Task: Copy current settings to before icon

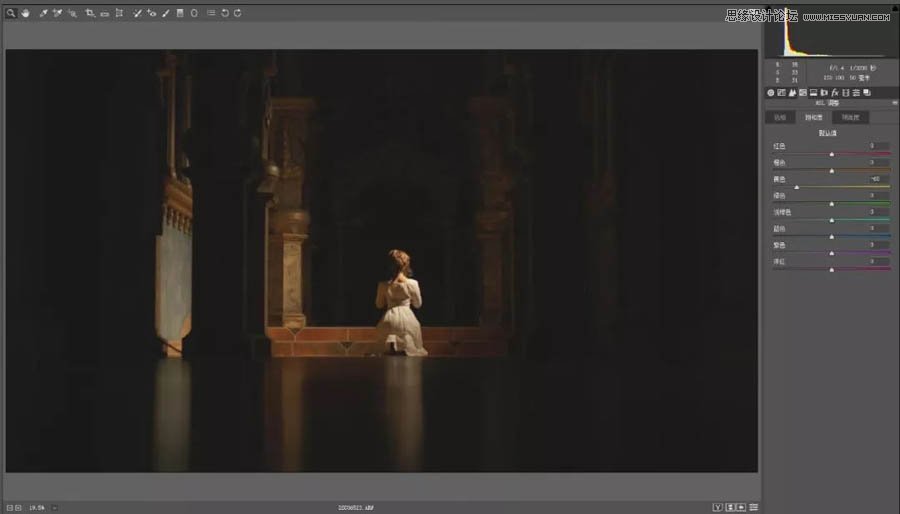Action: coord(741,507)
